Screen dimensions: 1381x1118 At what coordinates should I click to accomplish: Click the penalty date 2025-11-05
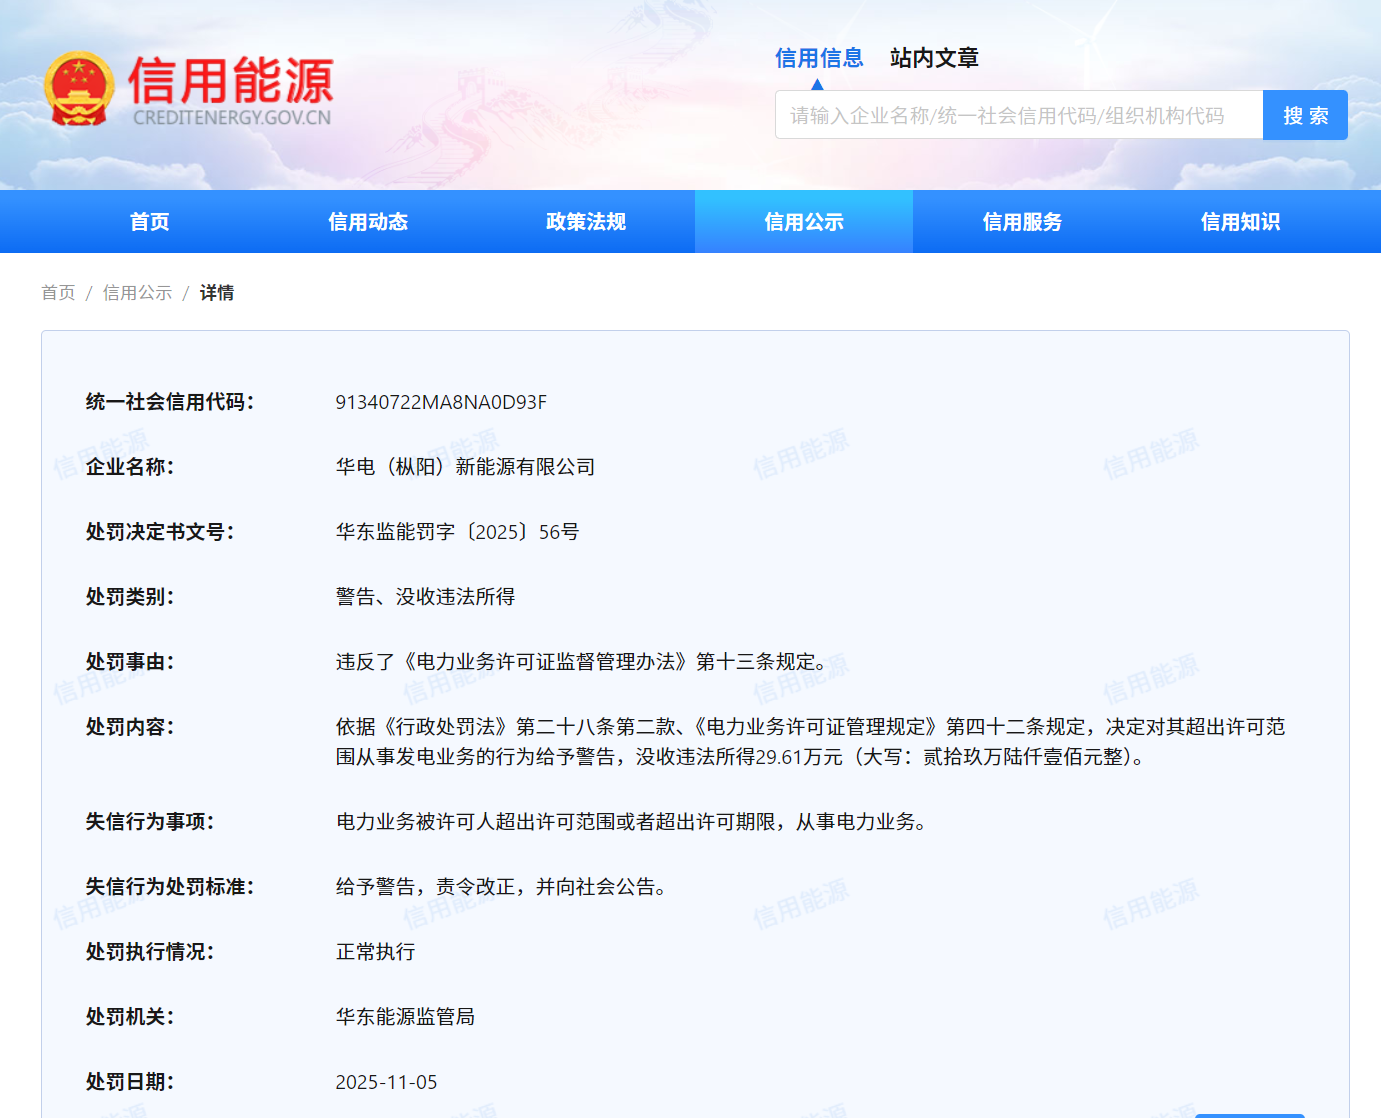point(386,1082)
